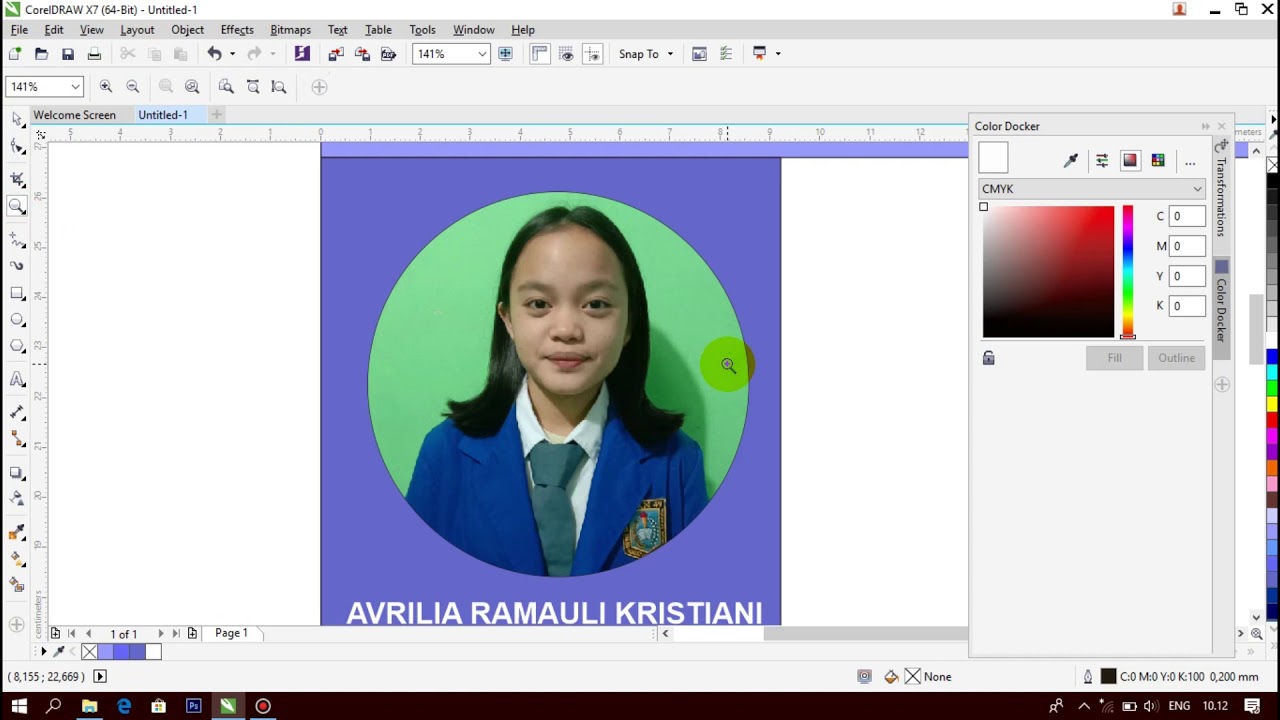Viewport: 1280px width, 720px height.
Task: Click the New document icon
Action: pos(15,54)
